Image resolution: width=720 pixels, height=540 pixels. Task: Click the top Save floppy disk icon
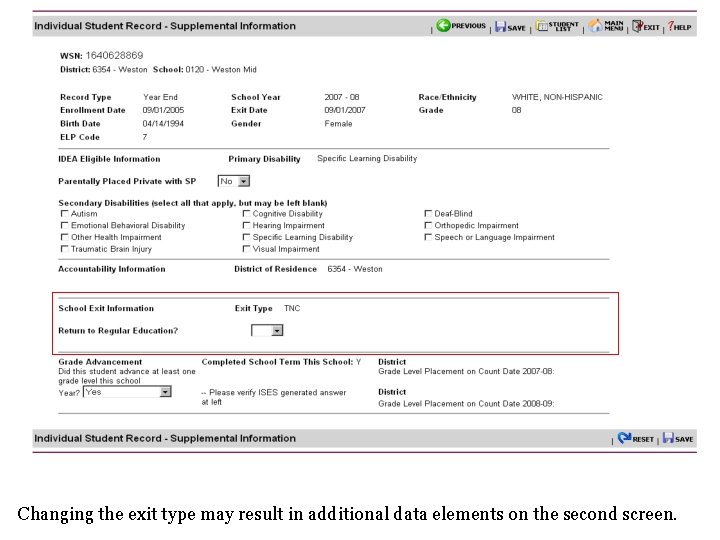[500, 27]
